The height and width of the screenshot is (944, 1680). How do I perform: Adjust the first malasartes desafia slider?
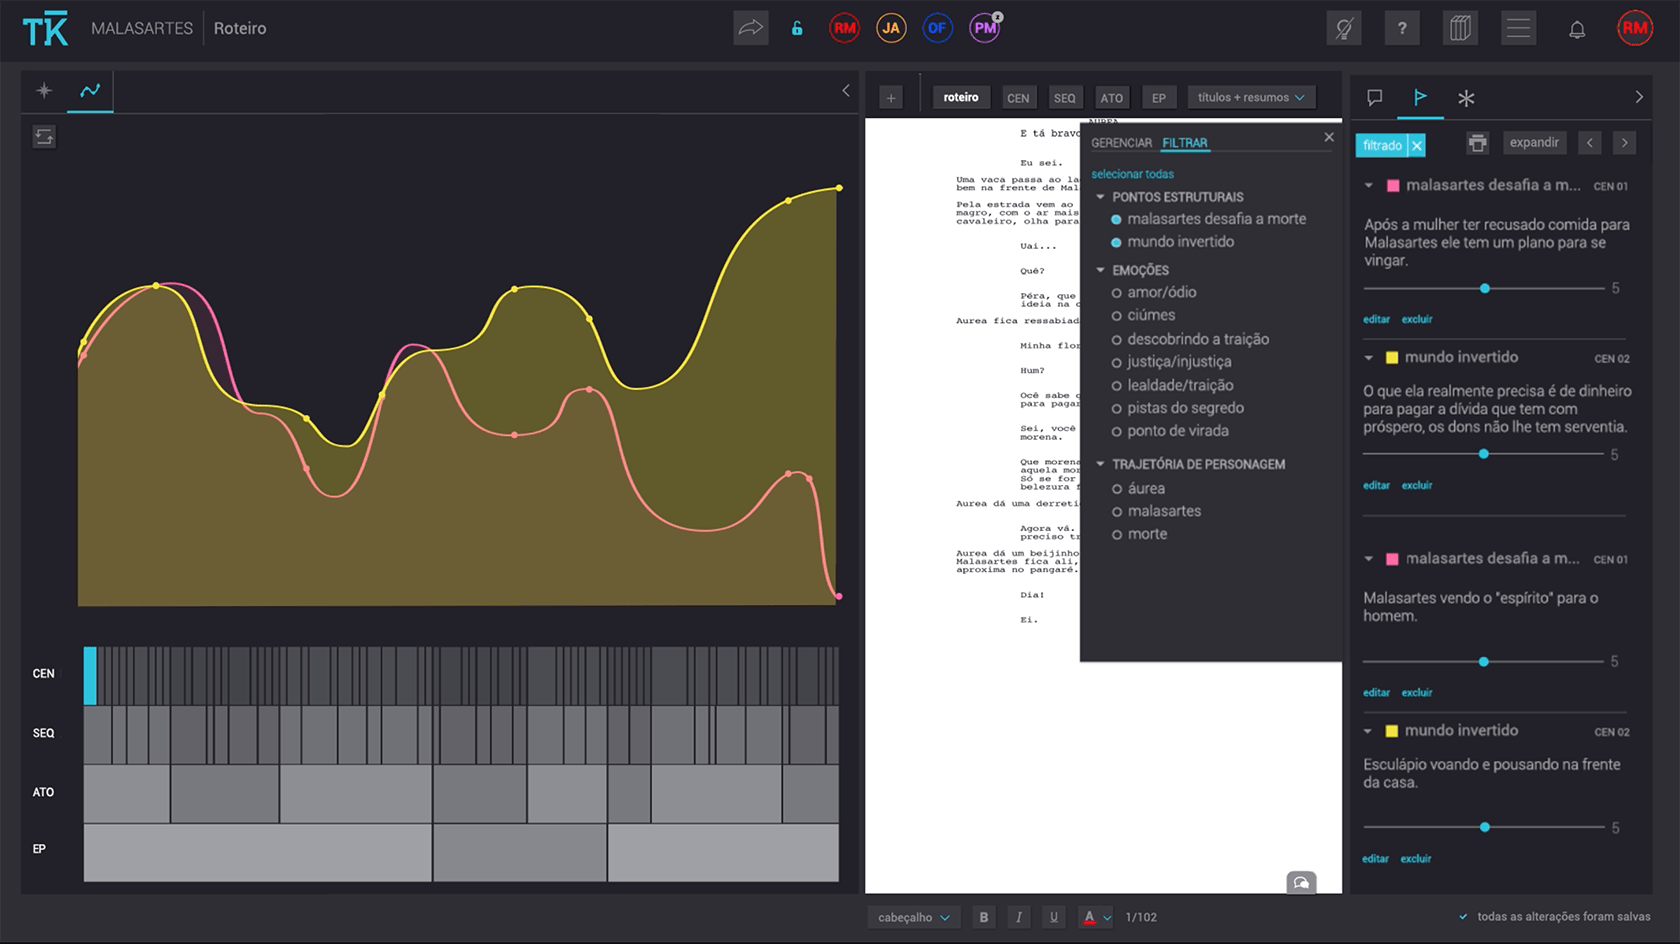click(1485, 288)
